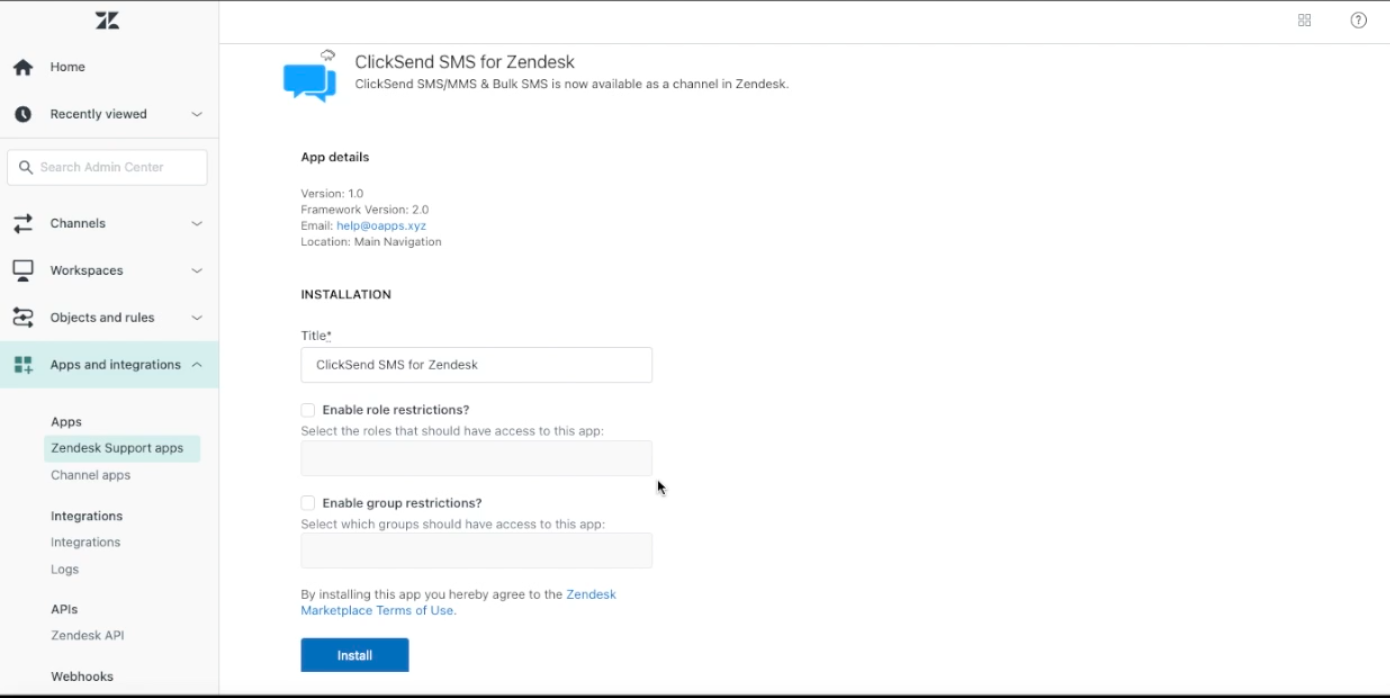
Task: Click the Workspaces monitor icon
Action: (23, 270)
